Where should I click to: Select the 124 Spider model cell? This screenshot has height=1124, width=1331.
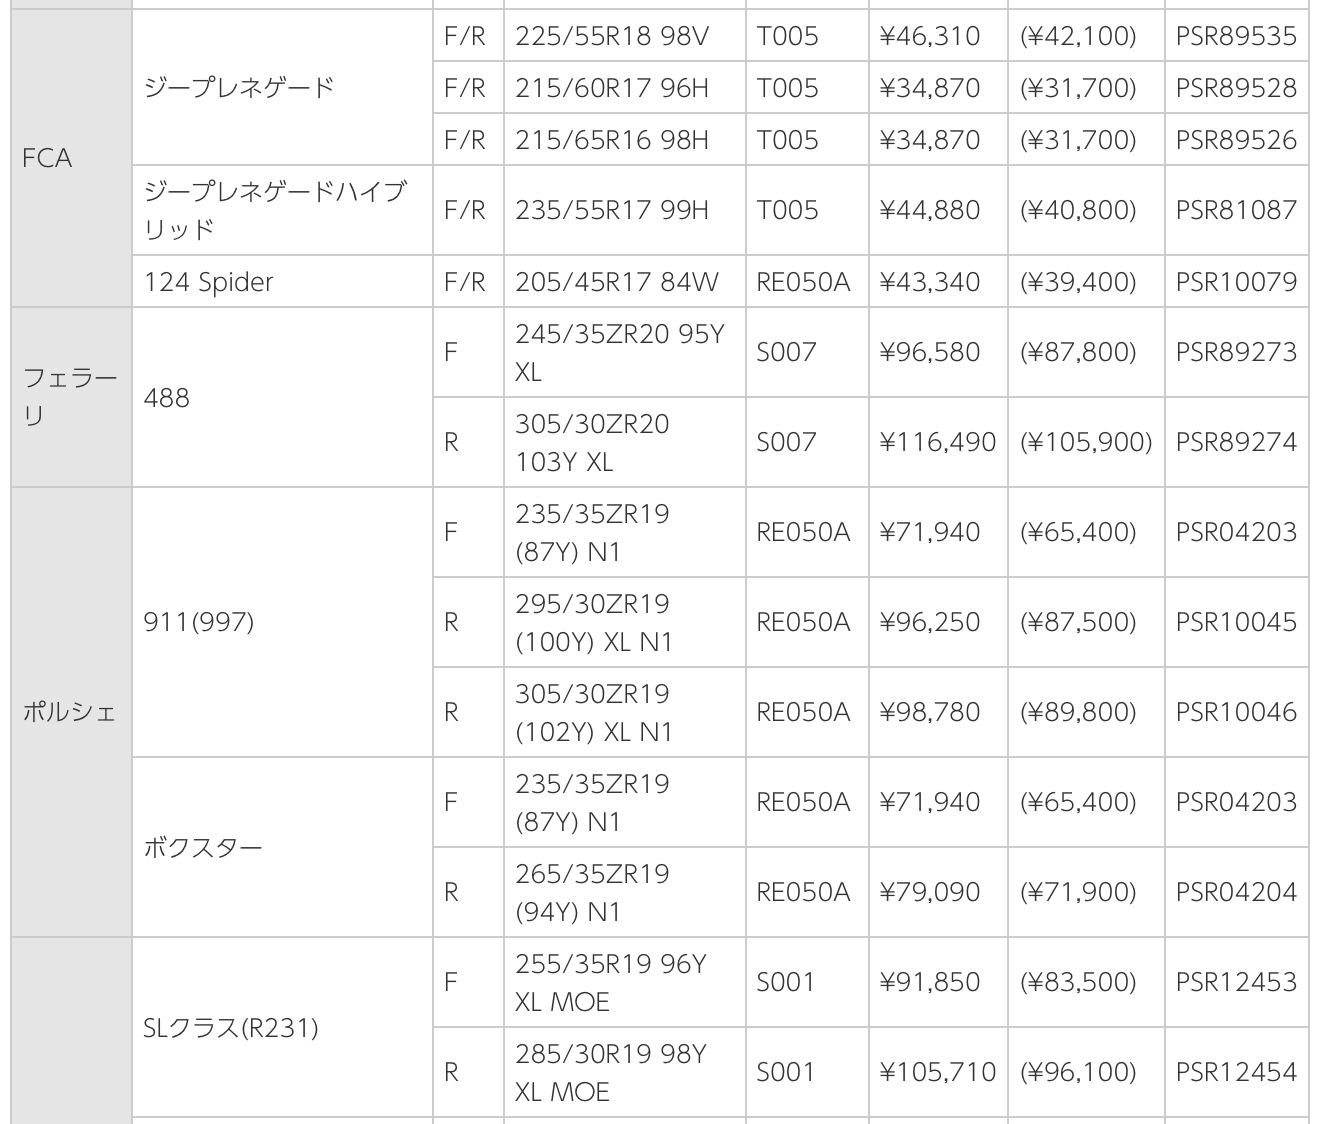click(x=208, y=282)
